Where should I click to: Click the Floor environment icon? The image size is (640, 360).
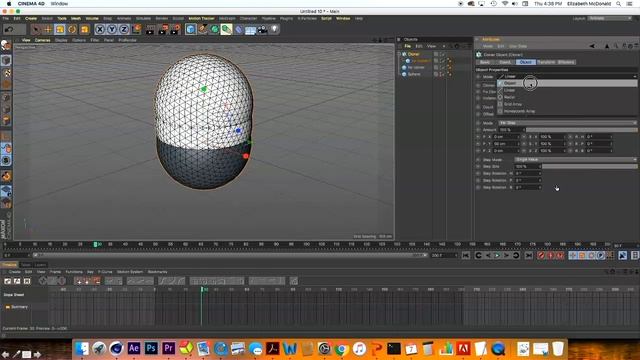coord(251,30)
